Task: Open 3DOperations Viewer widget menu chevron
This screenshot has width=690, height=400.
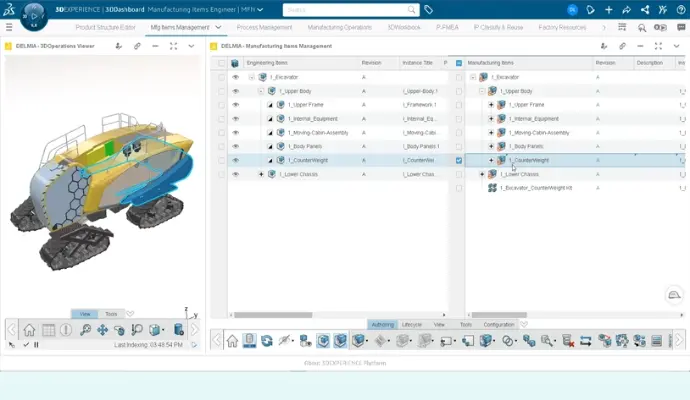Action: pyautogui.click(x=191, y=46)
